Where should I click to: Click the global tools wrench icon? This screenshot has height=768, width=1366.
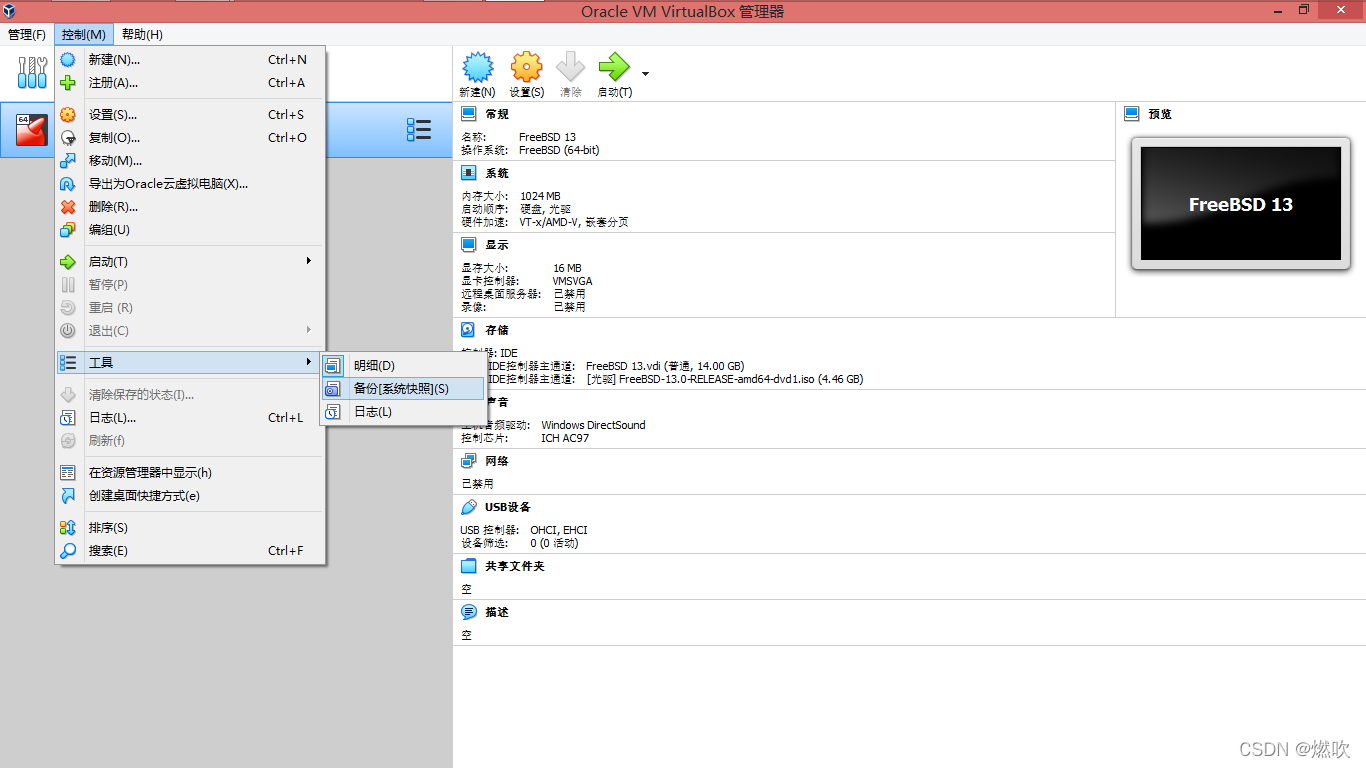(x=32, y=72)
